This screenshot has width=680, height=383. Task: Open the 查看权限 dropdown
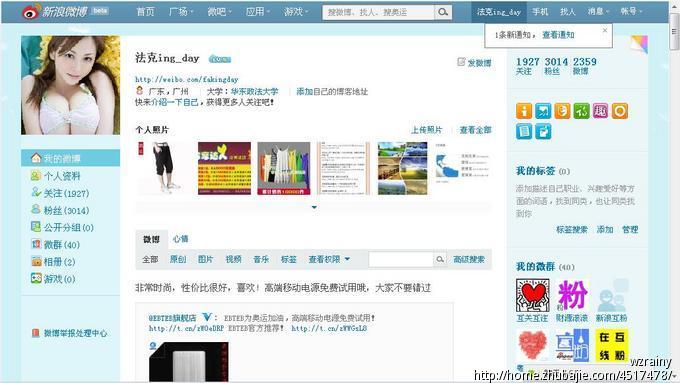[329, 259]
